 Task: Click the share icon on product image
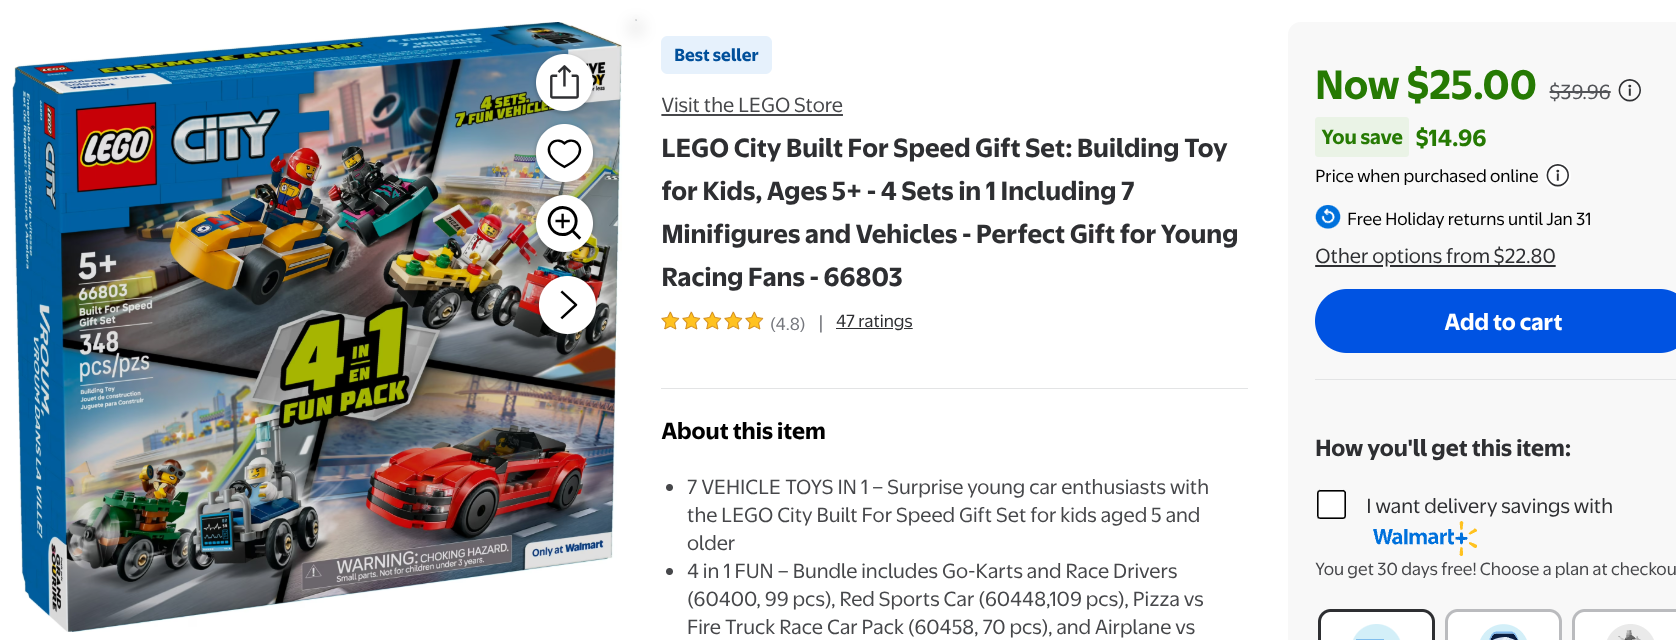(564, 83)
